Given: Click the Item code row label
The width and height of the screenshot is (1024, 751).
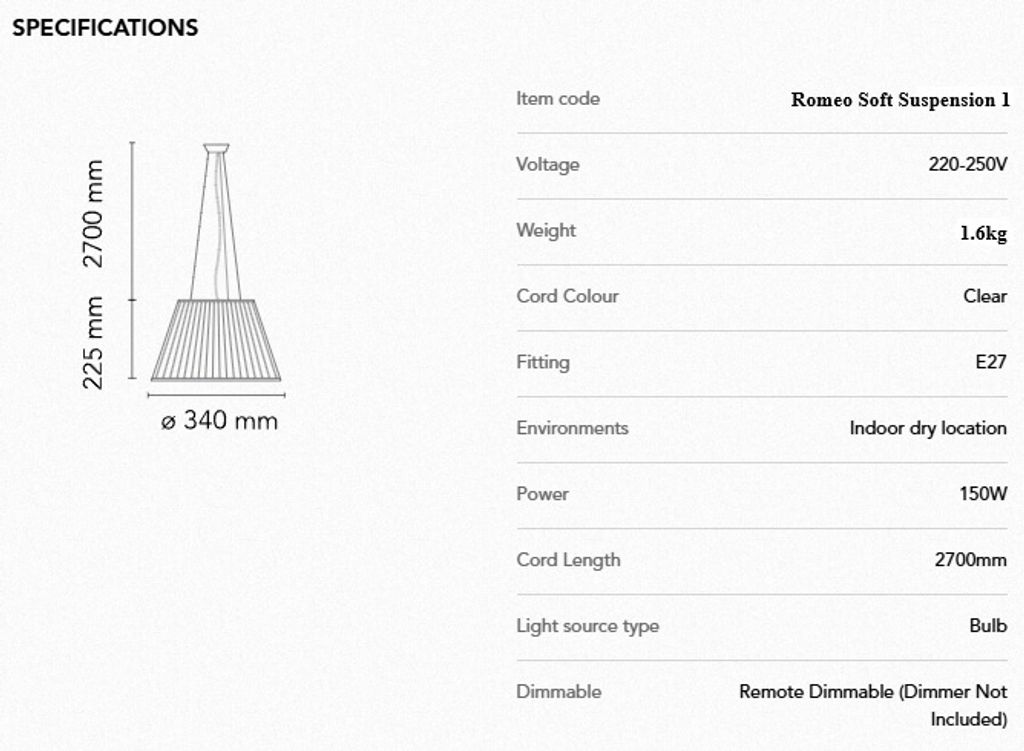Looking at the screenshot, I should point(558,98).
